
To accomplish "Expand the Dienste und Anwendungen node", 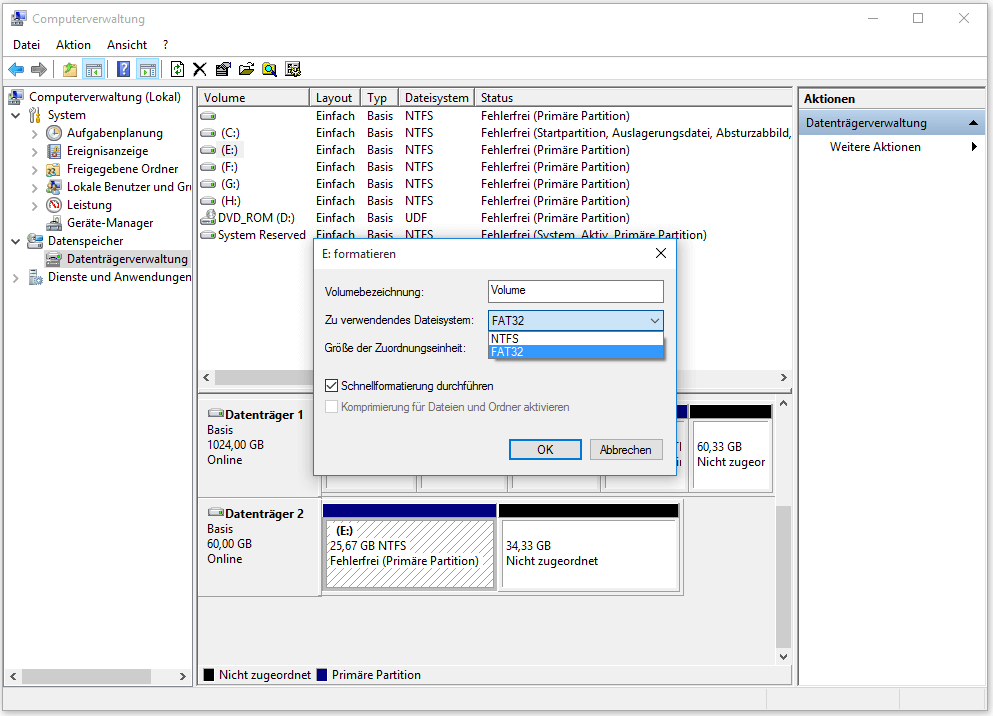I will click(16, 277).
